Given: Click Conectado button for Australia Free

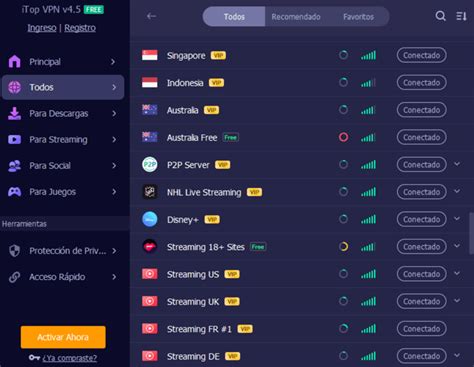Looking at the screenshot, I should pyautogui.click(x=421, y=137).
